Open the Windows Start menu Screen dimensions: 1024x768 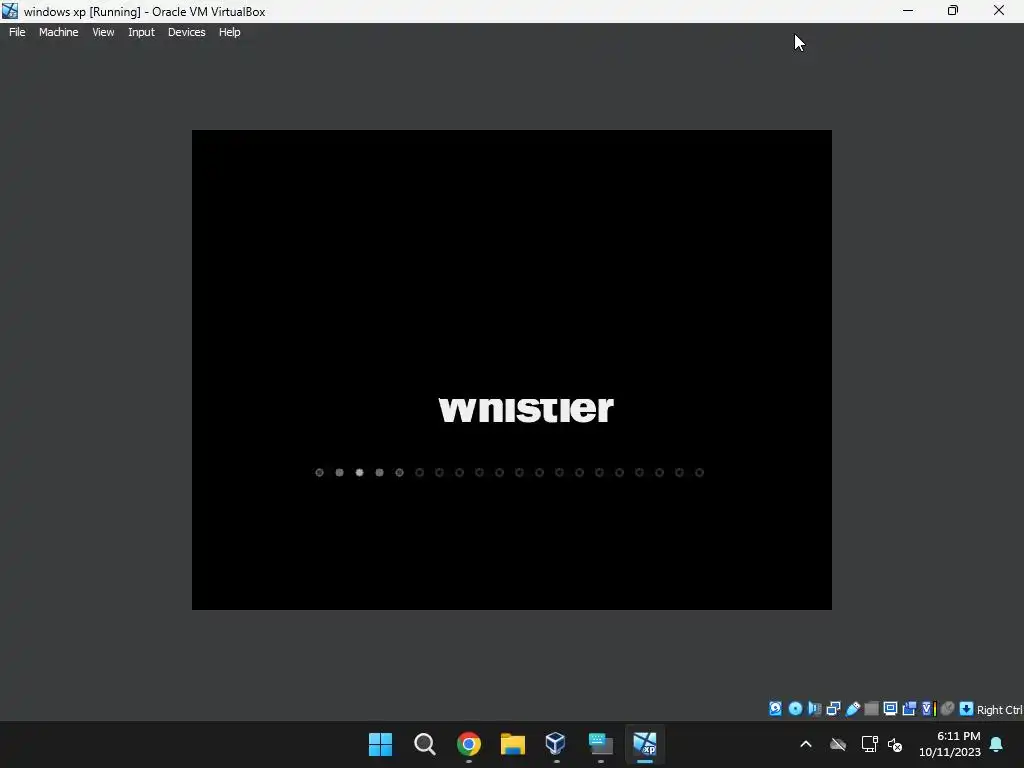(x=381, y=744)
